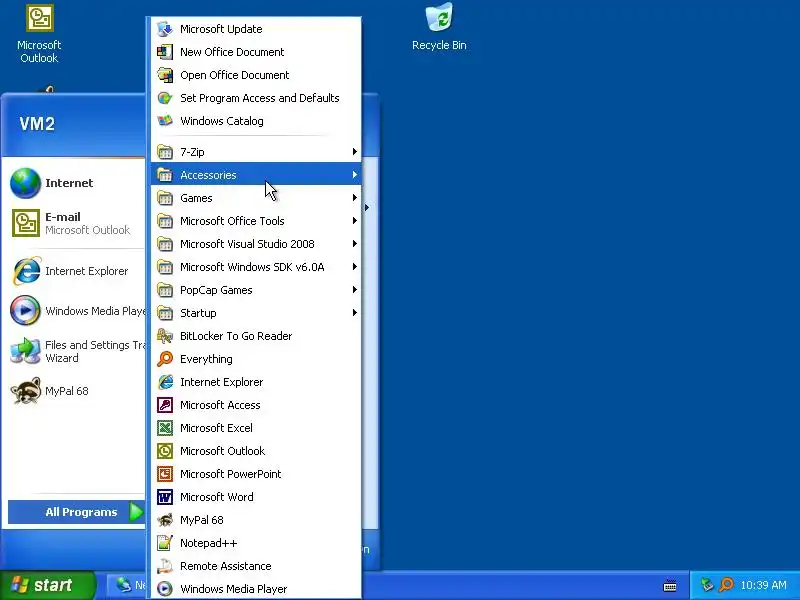Click the Internet Explorer icon in programs list
Viewport: 800px width, 600px height.
(164, 382)
